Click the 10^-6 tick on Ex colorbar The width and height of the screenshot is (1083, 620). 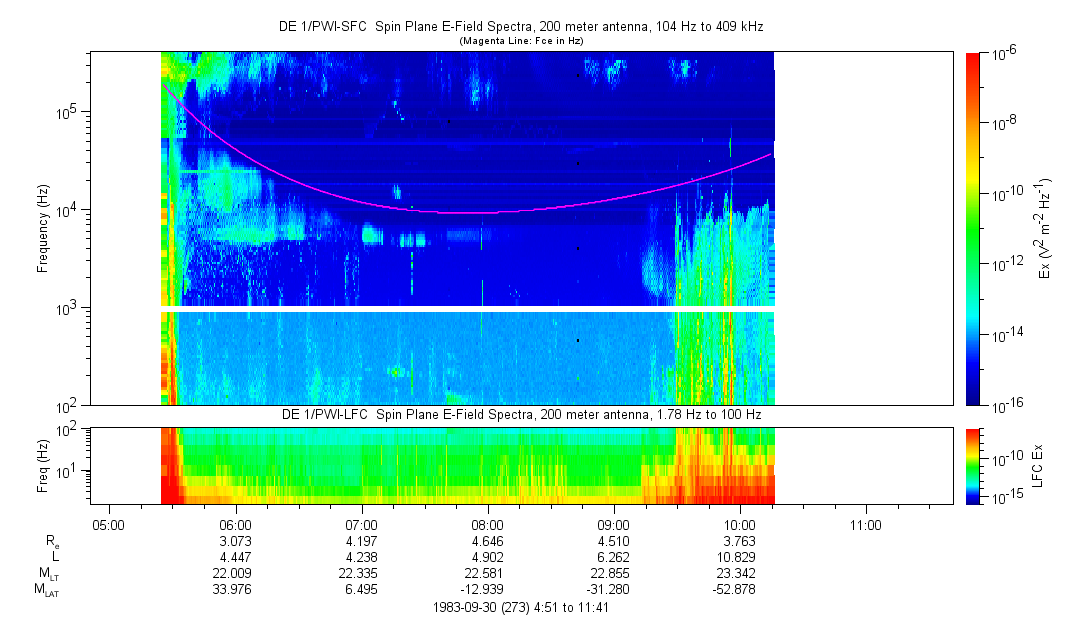[1003, 54]
